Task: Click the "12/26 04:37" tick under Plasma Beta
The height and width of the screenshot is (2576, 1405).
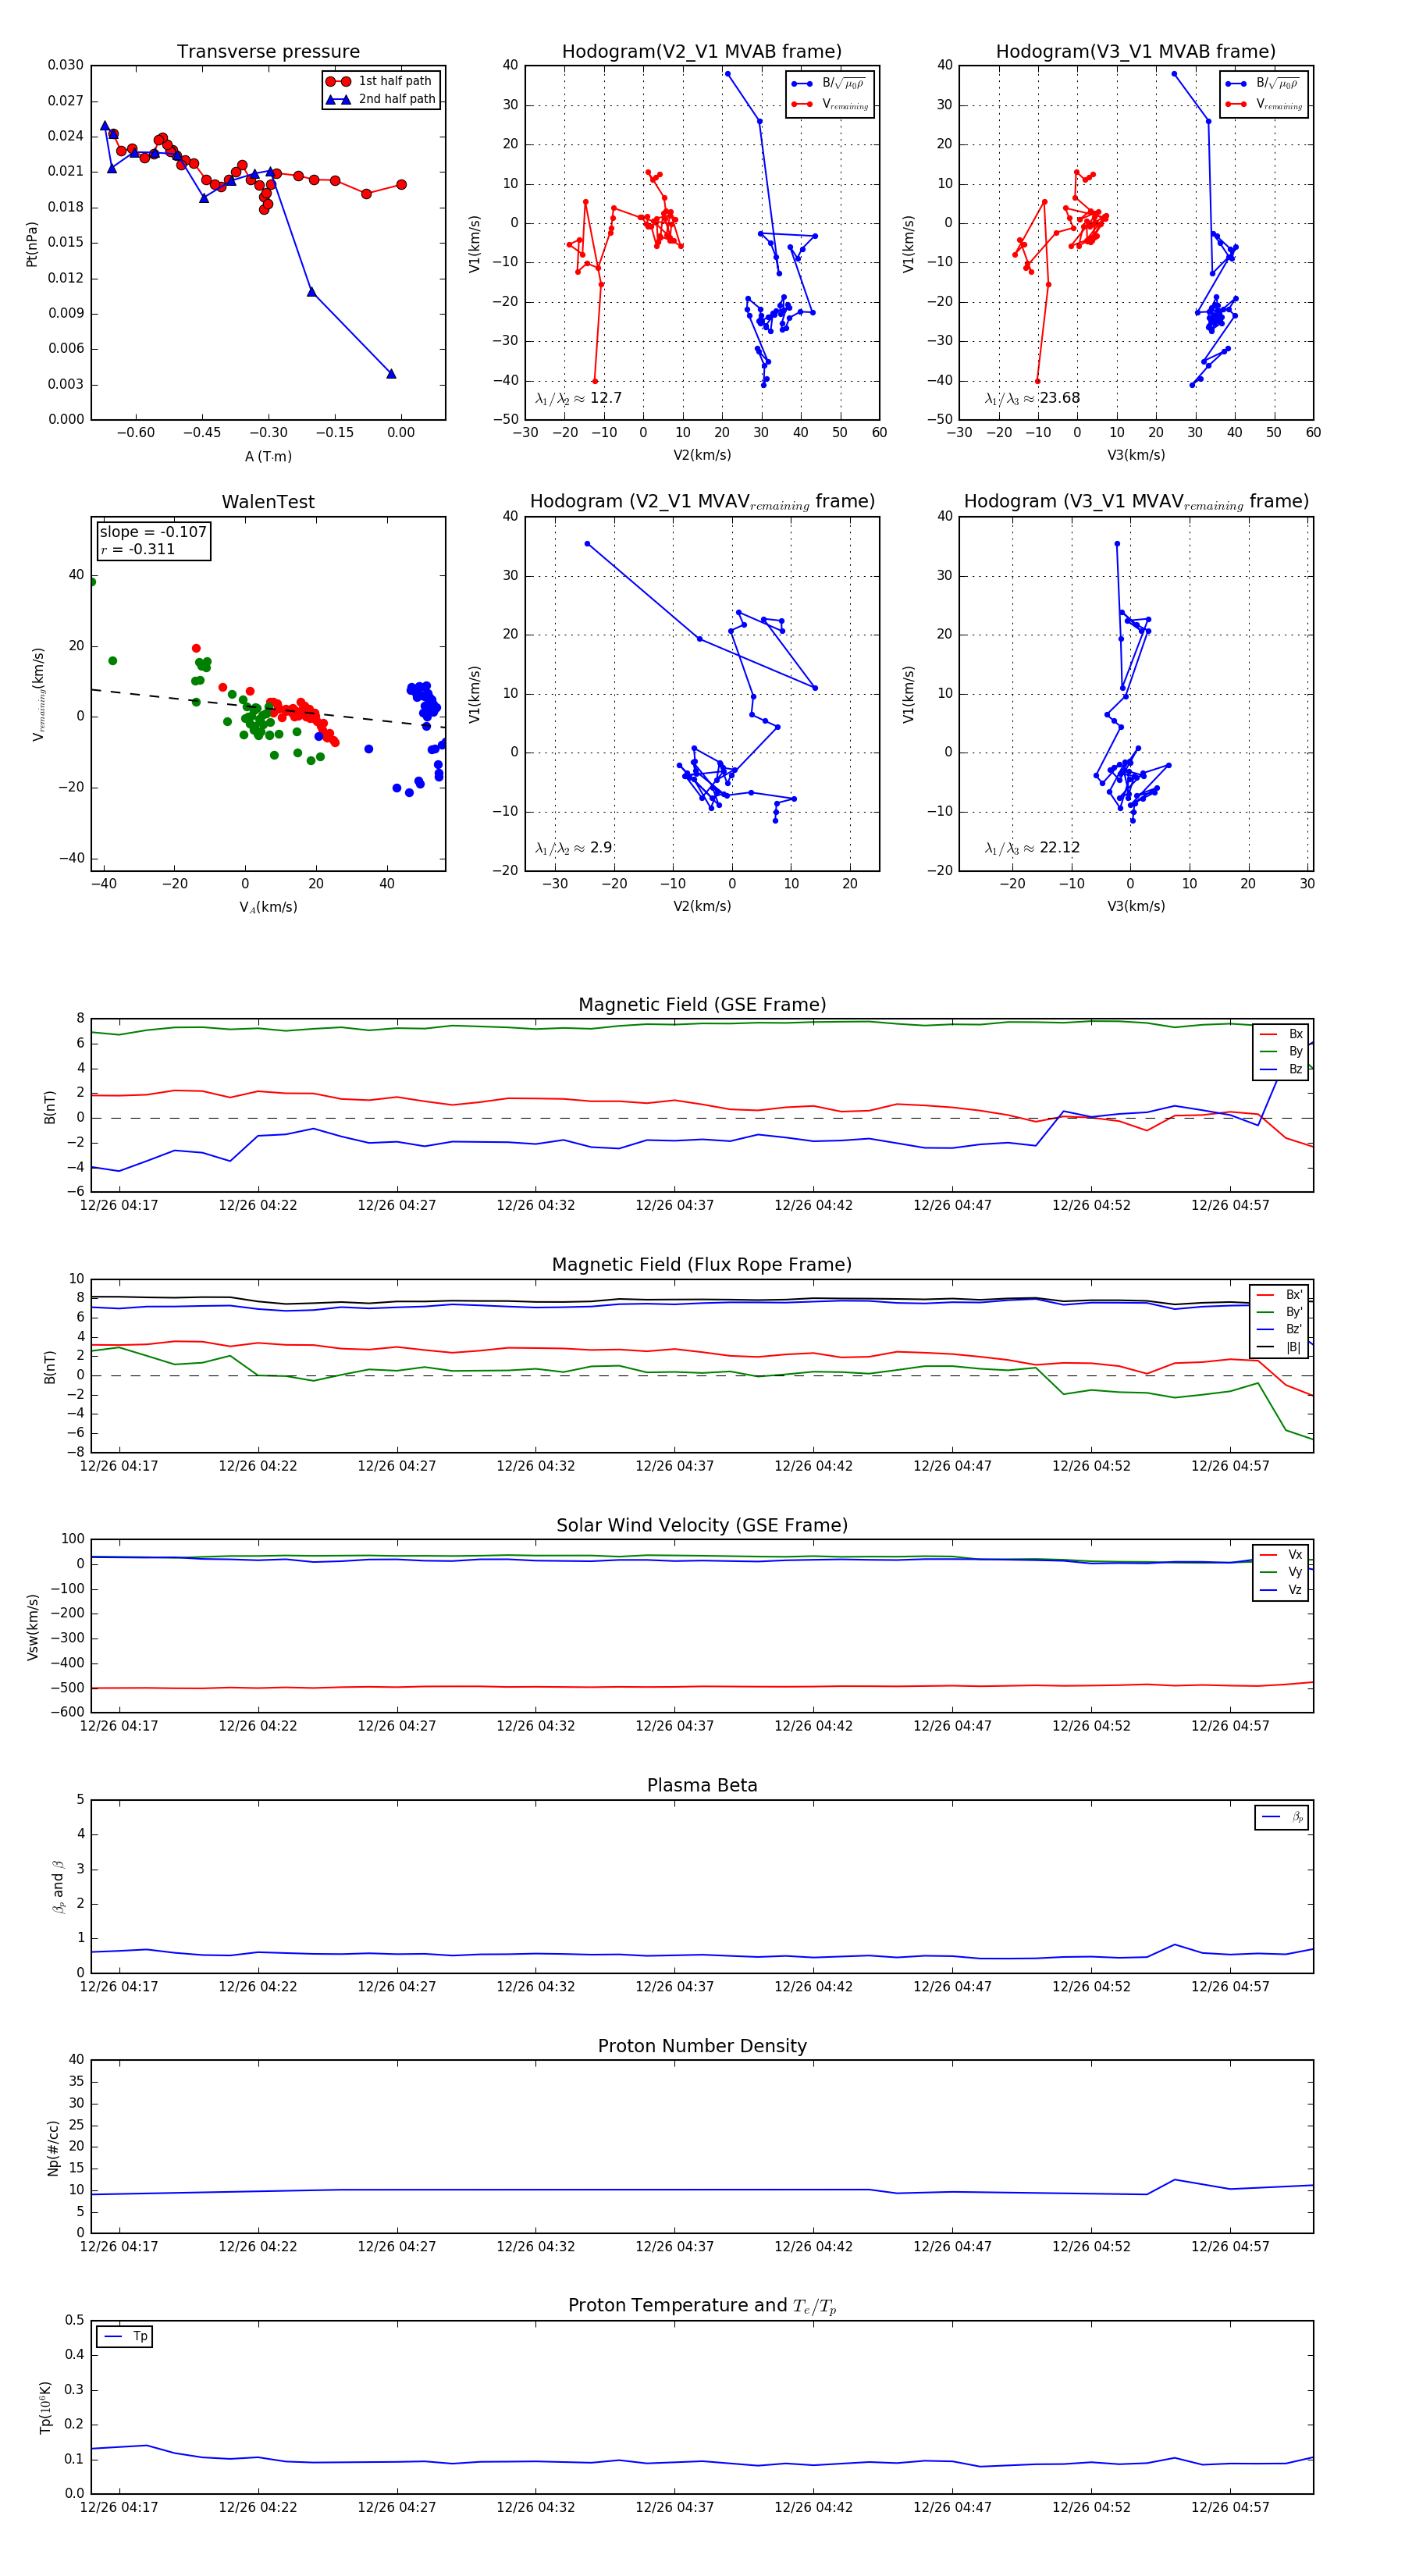Action: coord(674,1986)
